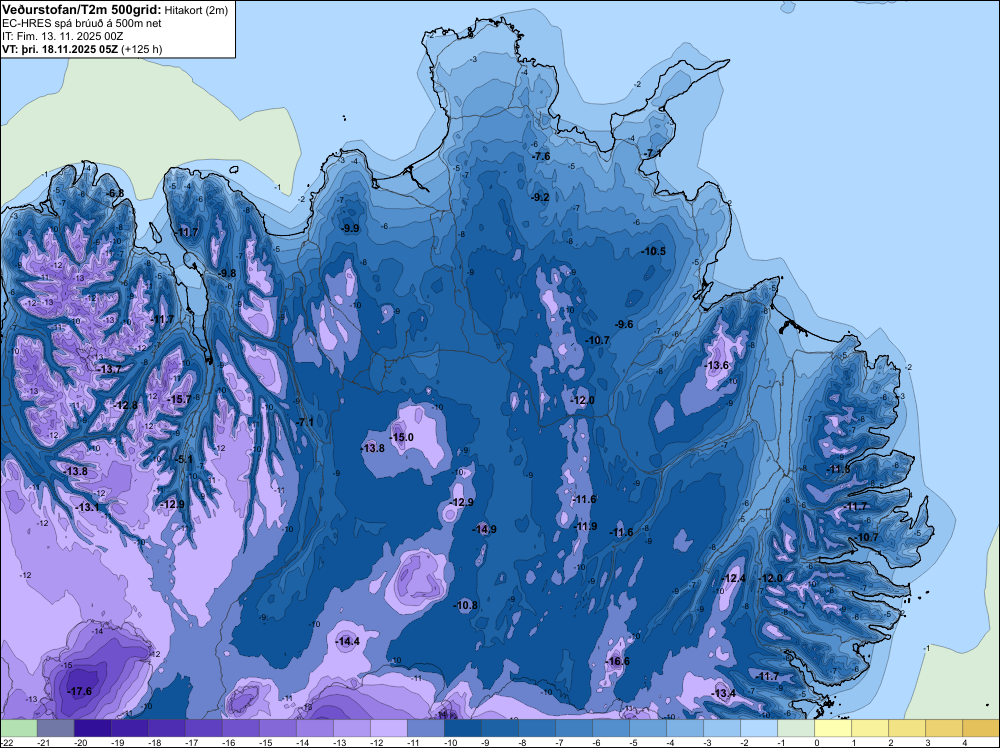Screen dimensions: 1000x748
Task: Click the title 'Veðurstofan/T2m 500grid:'
Action: tap(81, 9)
